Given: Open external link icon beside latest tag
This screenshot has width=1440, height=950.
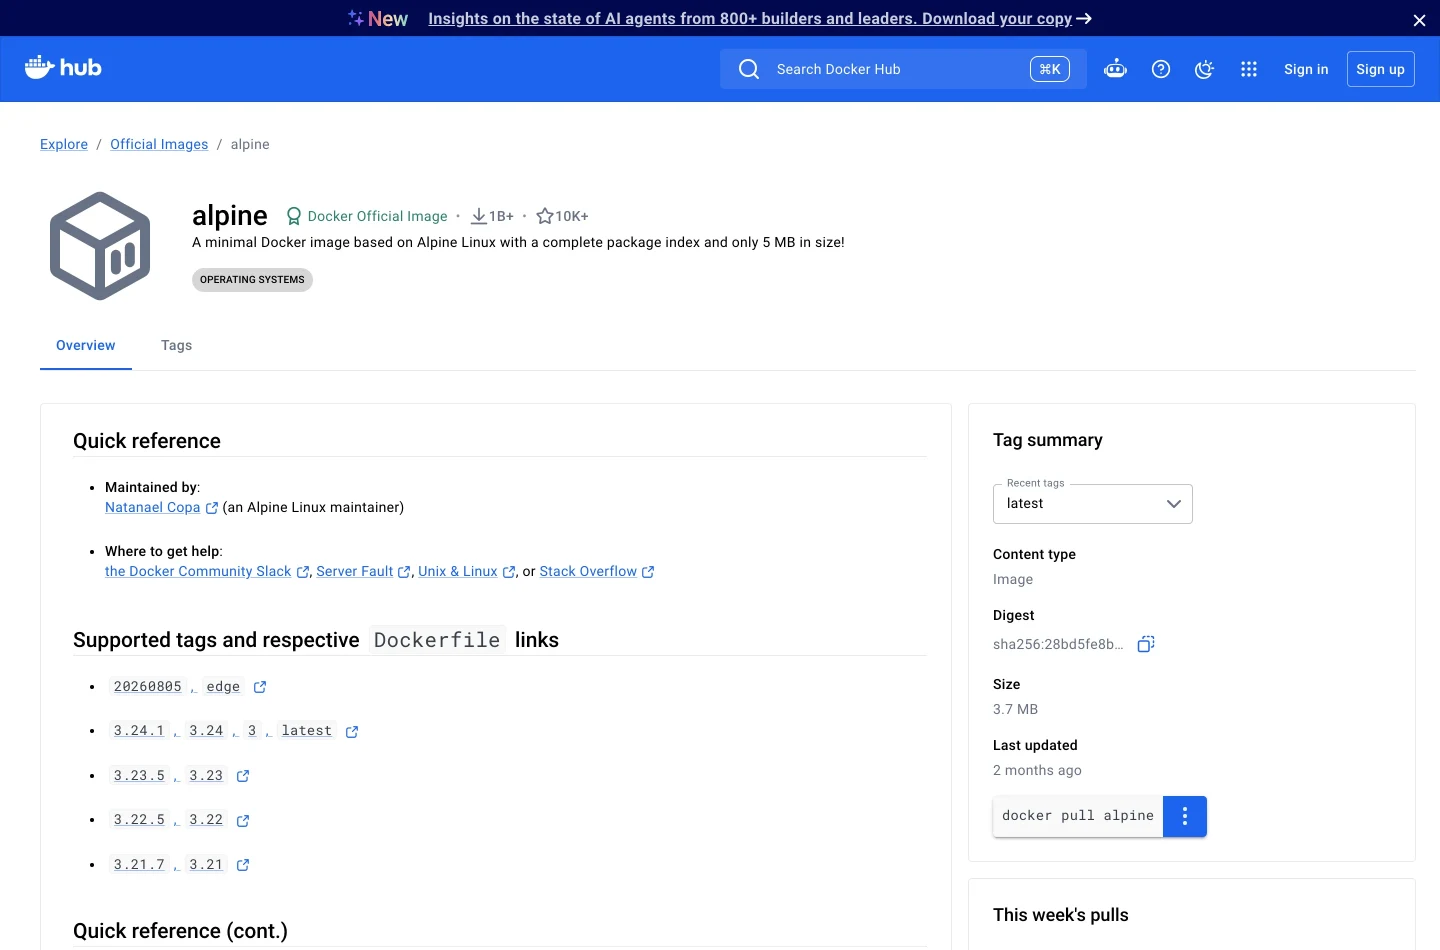Looking at the screenshot, I should pos(352,732).
